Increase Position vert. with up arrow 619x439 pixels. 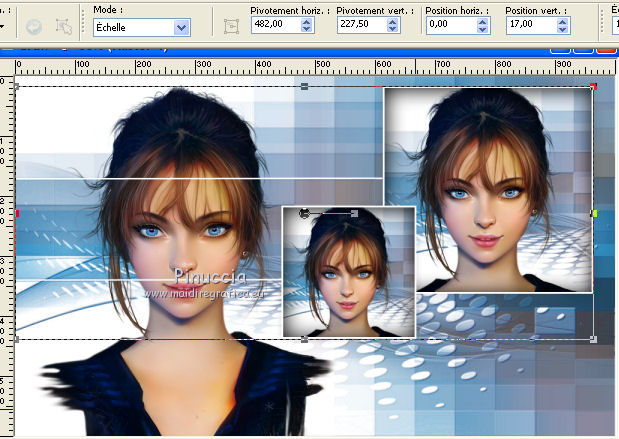click(563, 21)
